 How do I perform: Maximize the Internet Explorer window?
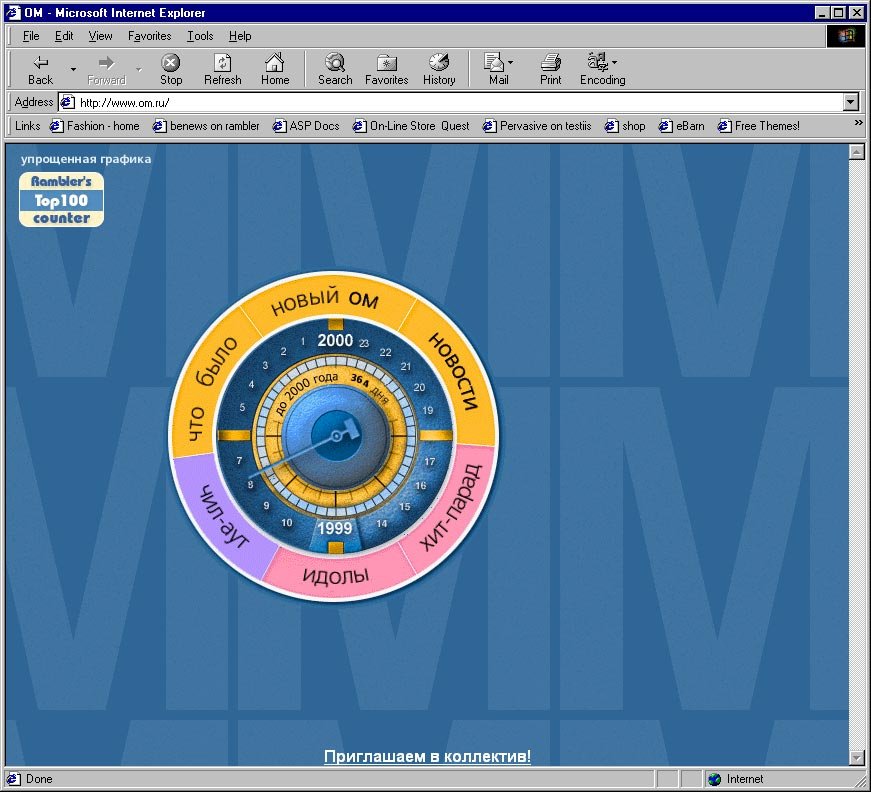tap(839, 12)
